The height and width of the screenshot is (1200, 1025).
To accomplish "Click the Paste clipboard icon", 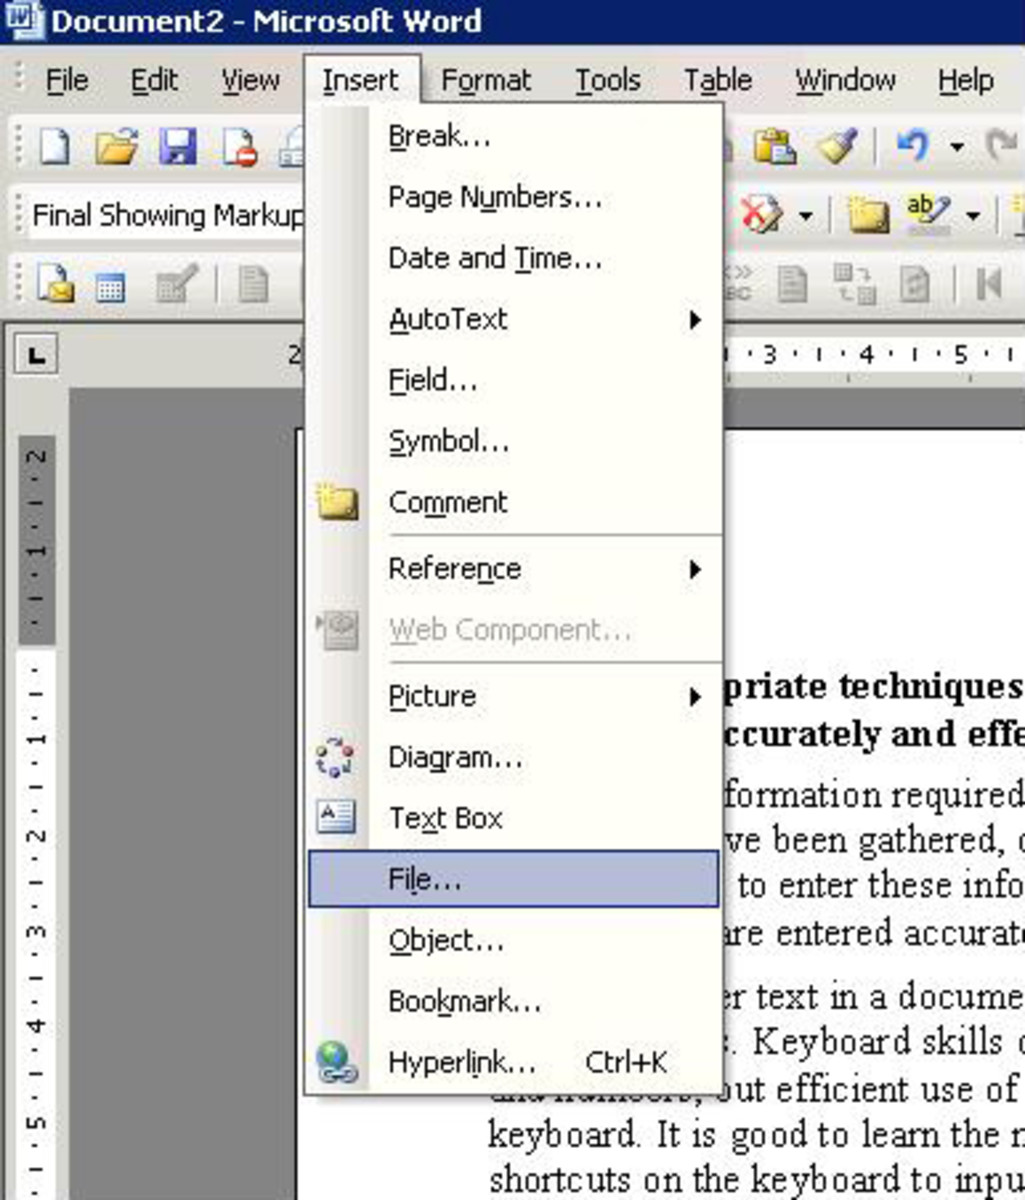I will (x=774, y=147).
